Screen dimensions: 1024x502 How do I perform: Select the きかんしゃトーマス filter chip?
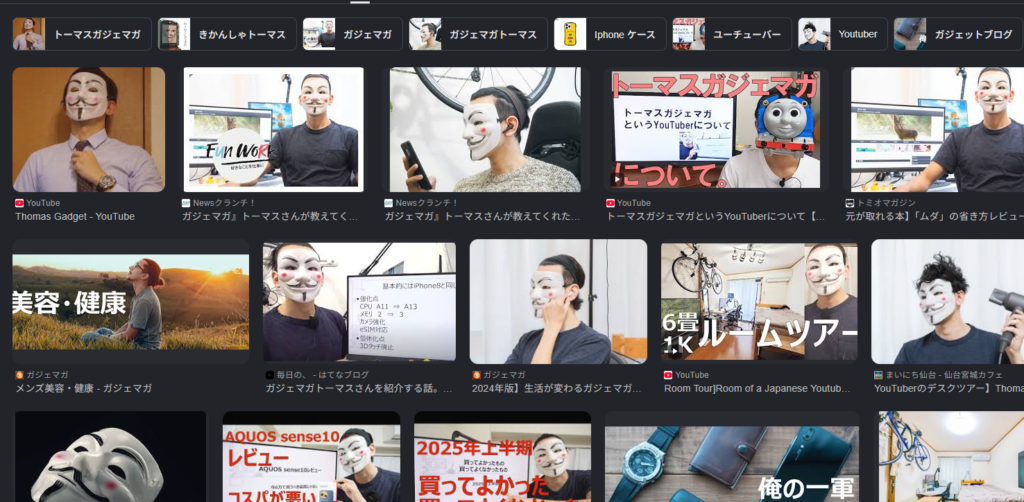point(227,34)
